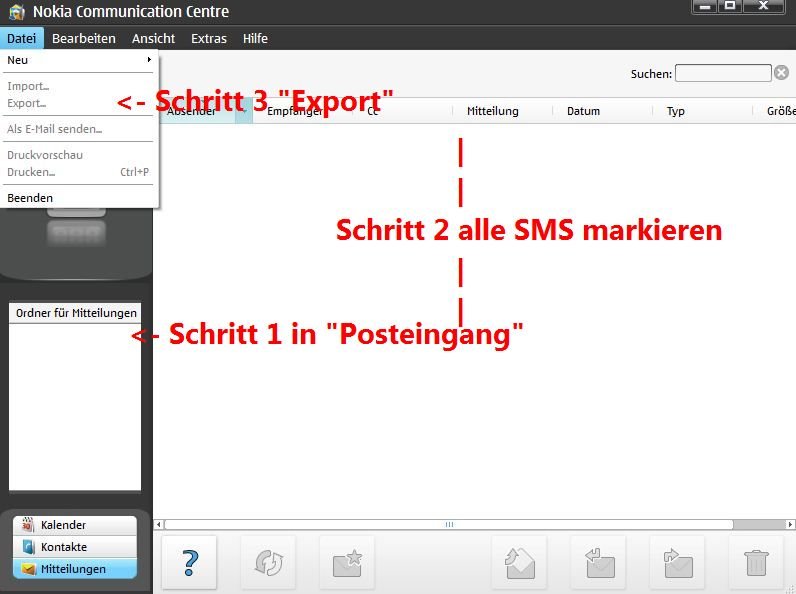
Task: Close the Nokia Communication Centre window
Action: [764, 6]
